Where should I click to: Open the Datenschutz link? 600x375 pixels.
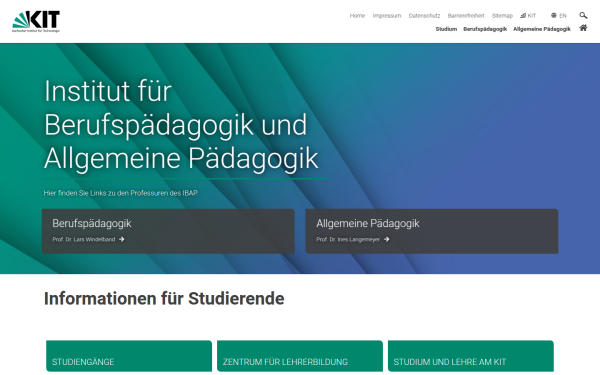pos(424,16)
